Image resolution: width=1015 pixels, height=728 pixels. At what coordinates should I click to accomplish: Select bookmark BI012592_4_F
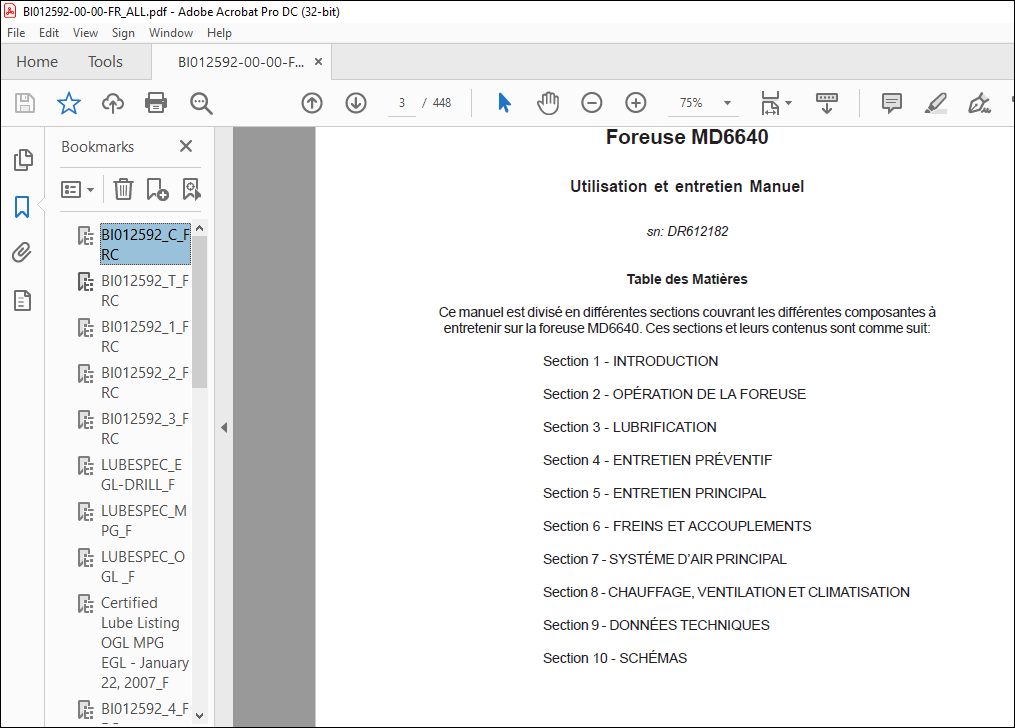[x=145, y=709]
